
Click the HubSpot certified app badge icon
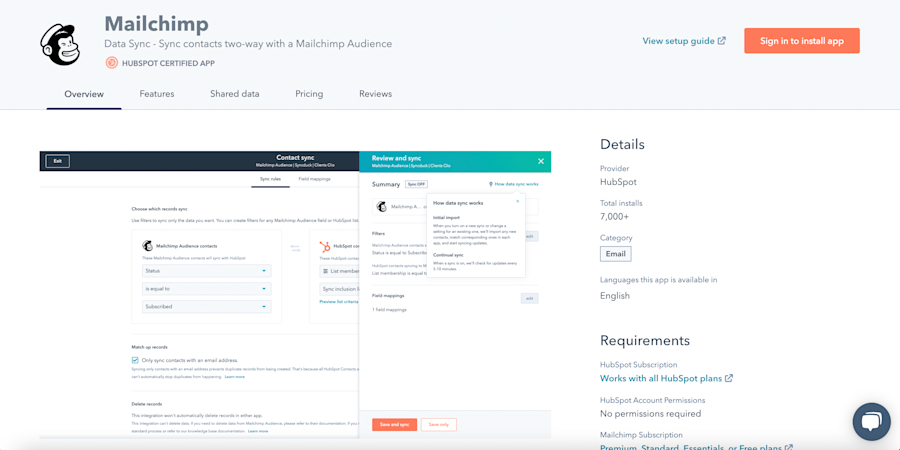click(111, 63)
